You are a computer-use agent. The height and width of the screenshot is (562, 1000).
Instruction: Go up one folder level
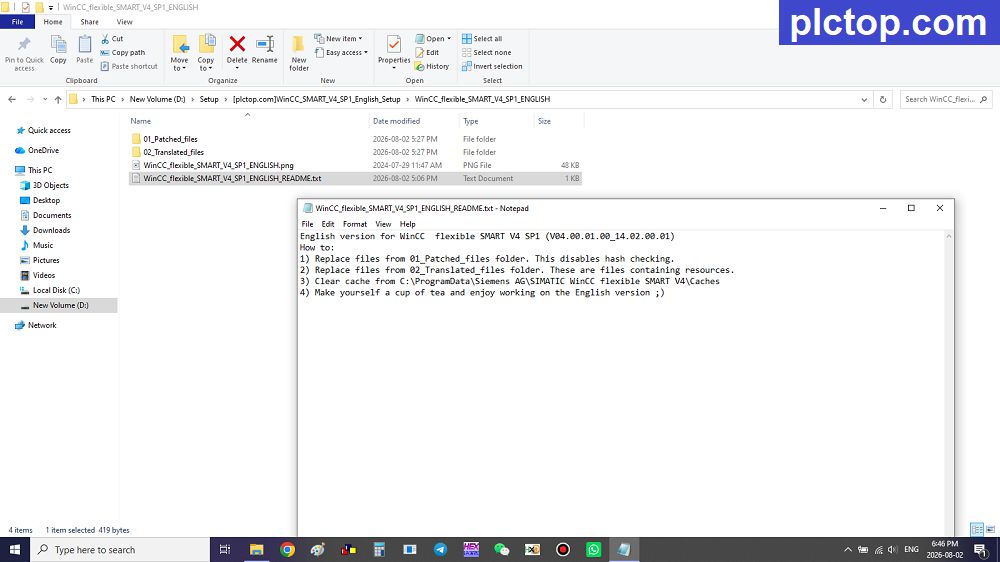[x=58, y=100]
